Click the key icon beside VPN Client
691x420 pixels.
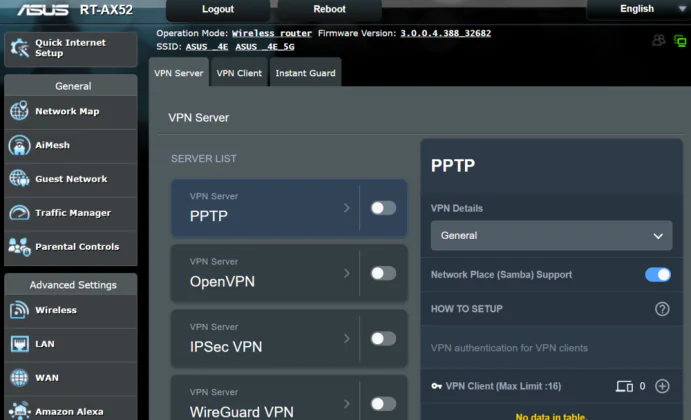[436, 386]
